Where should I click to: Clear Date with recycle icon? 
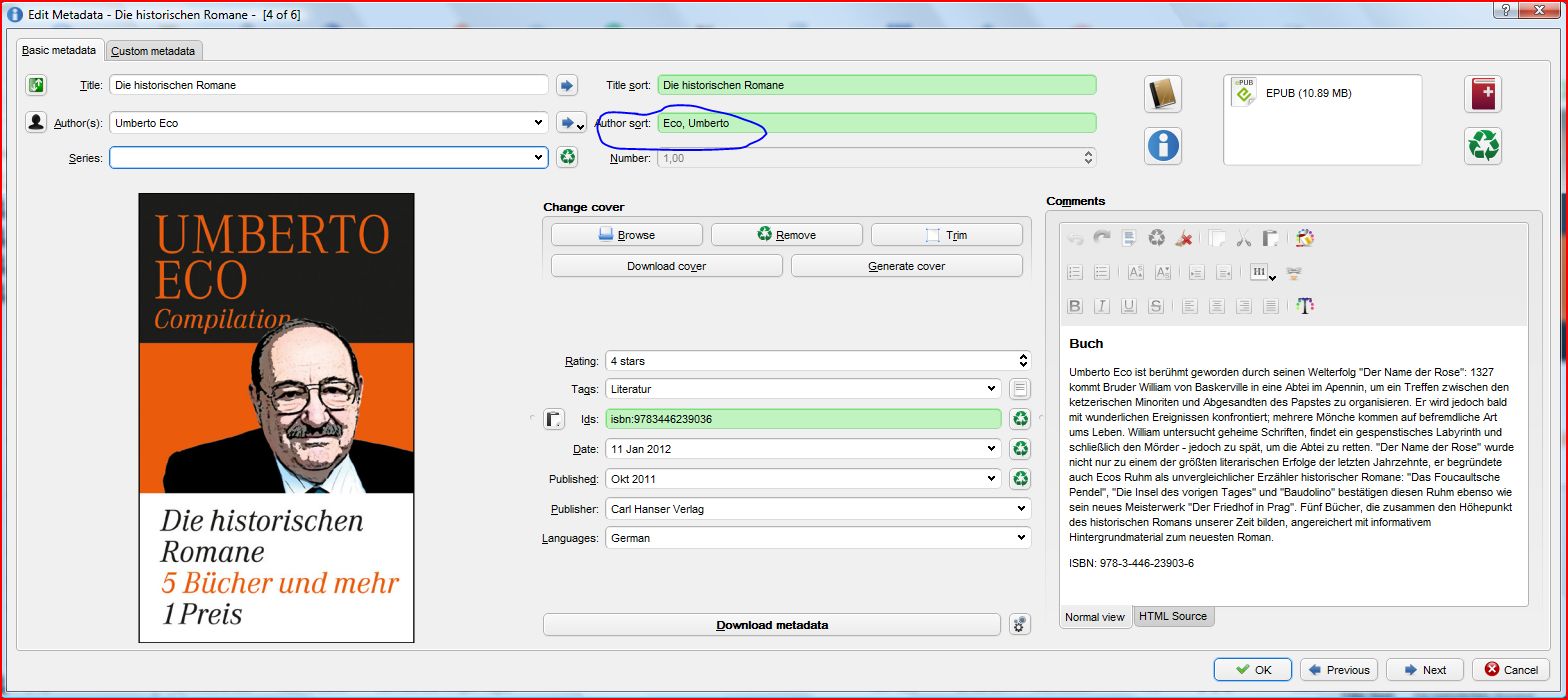[1019, 449]
